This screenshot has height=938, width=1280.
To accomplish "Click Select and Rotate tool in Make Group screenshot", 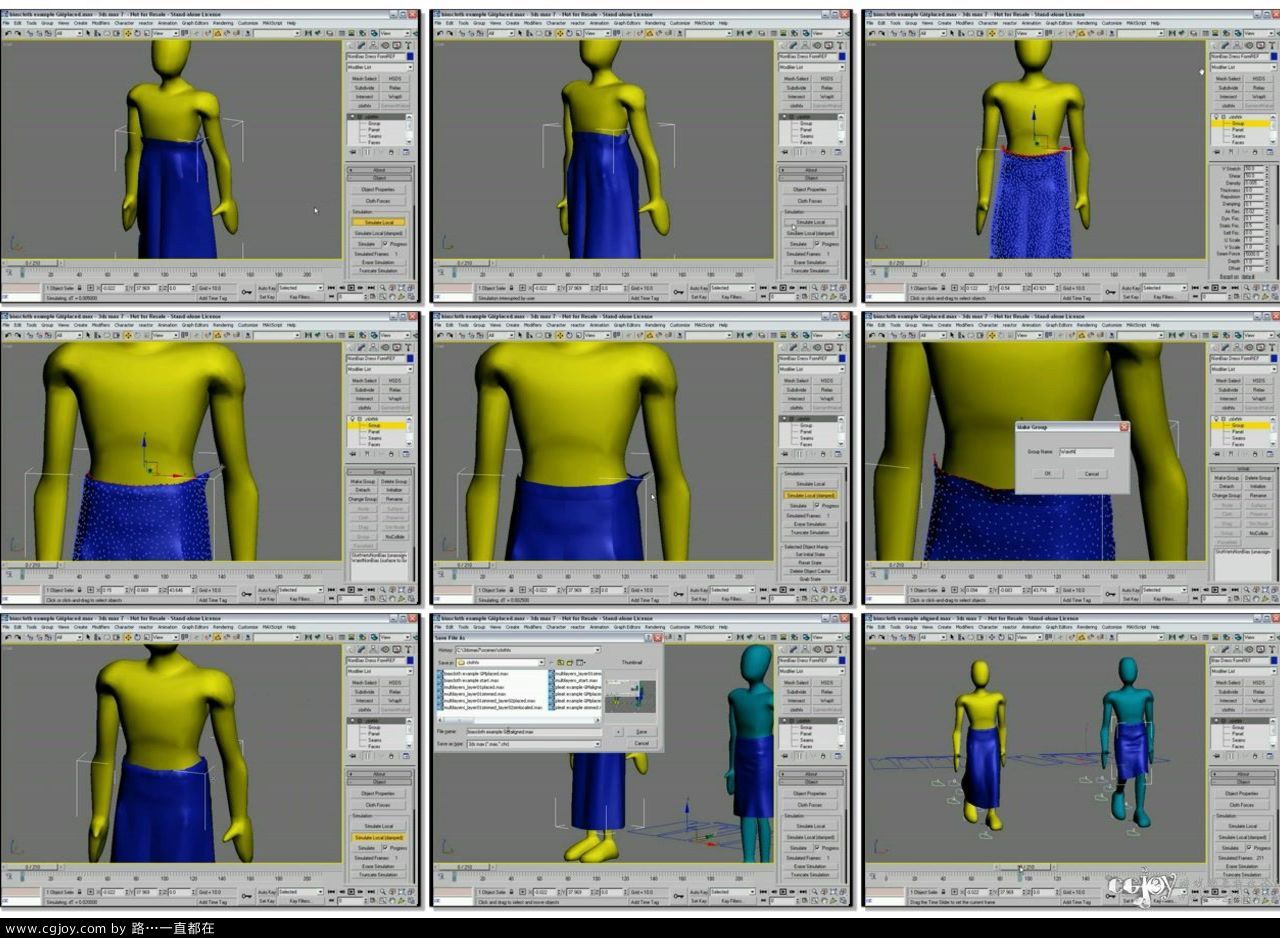I will click(1000, 335).
